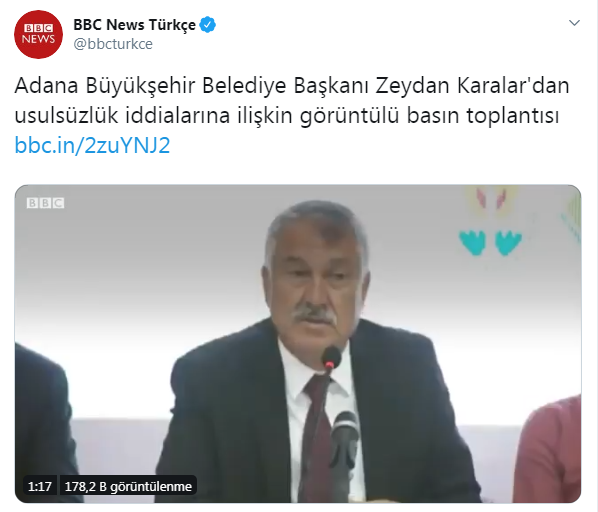Click the turquoise logo in video background
Viewport: 598px width, 512px height.
coord(490,242)
